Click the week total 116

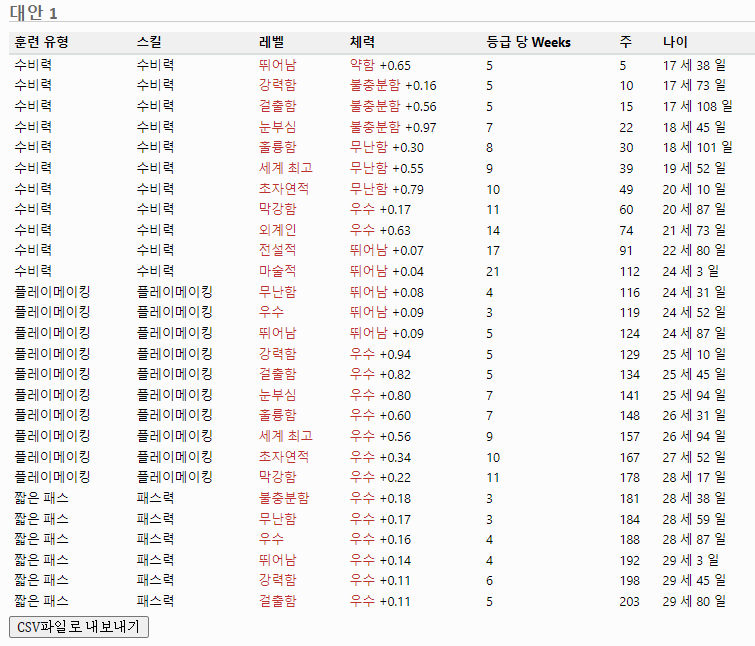629,292
